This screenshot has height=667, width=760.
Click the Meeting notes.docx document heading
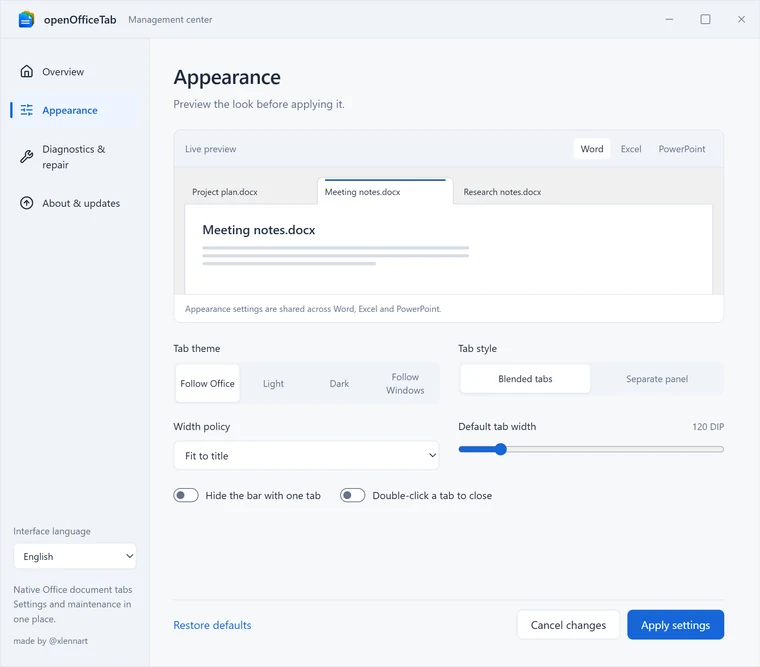259,230
